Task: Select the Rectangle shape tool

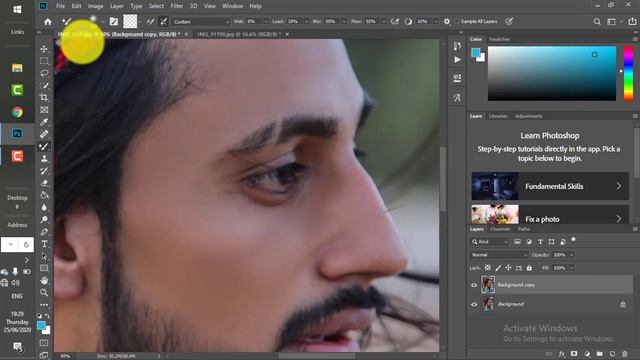Action: [x=44, y=268]
